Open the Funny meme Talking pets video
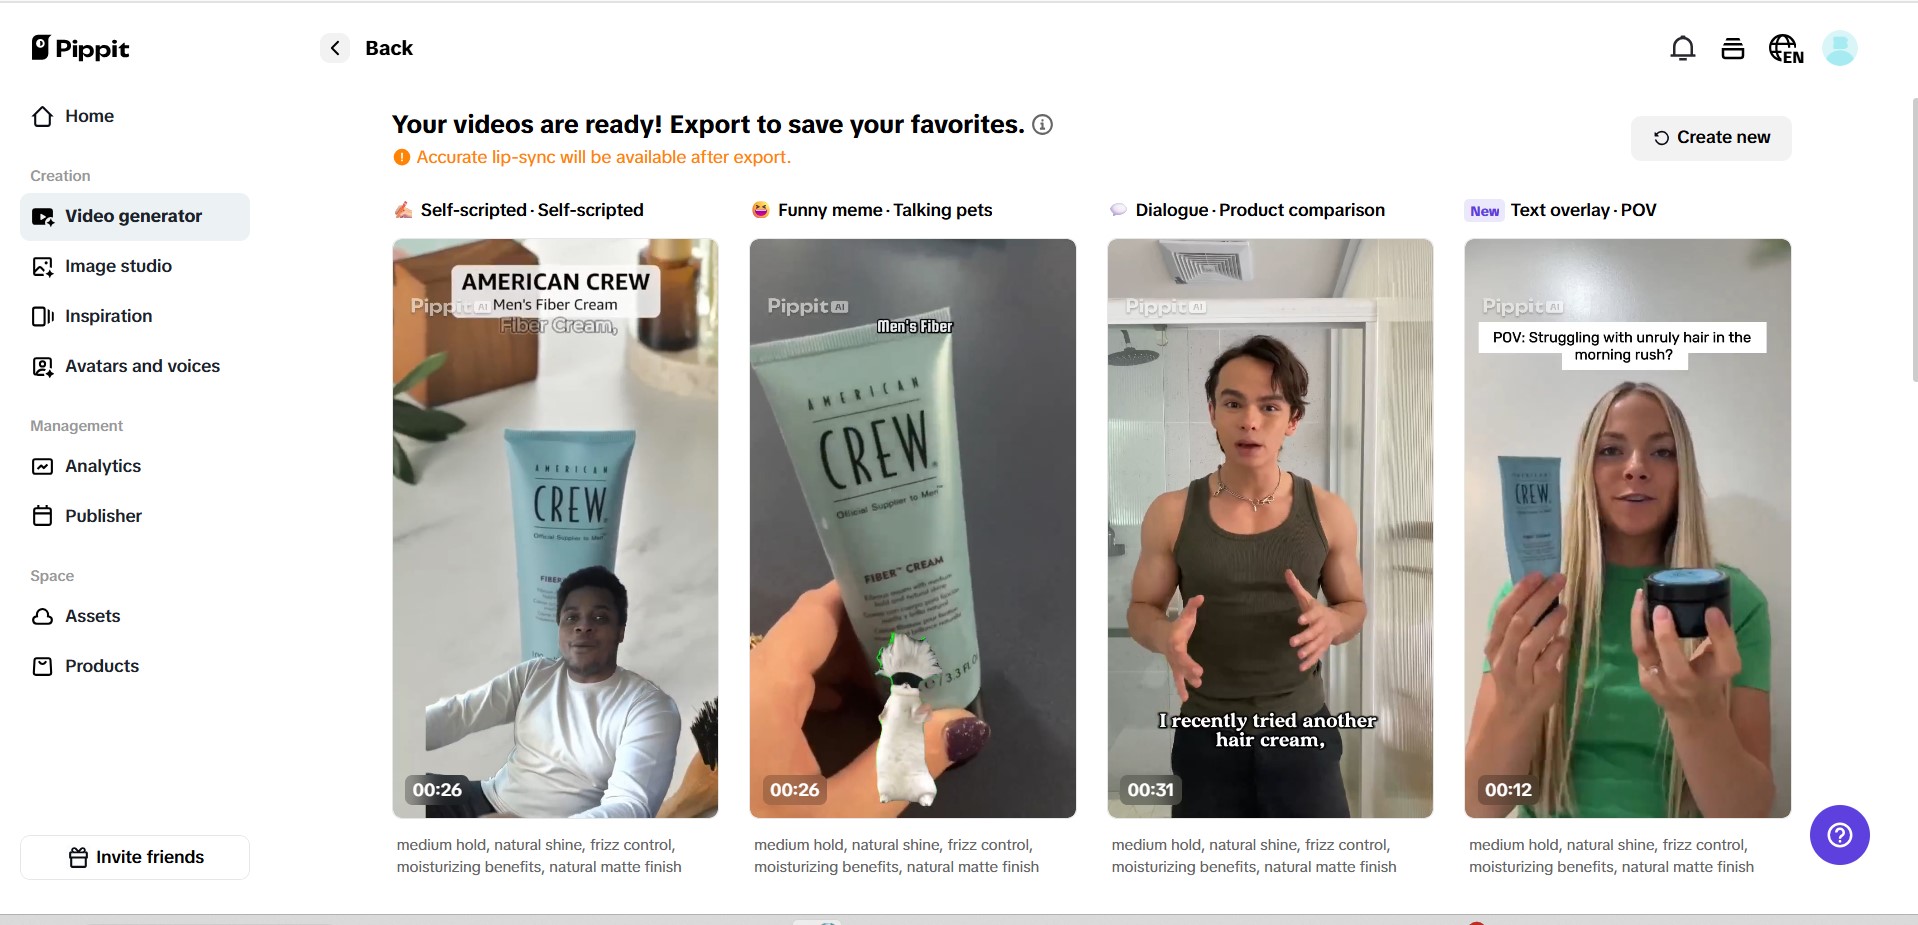The image size is (1918, 925). click(x=913, y=528)
